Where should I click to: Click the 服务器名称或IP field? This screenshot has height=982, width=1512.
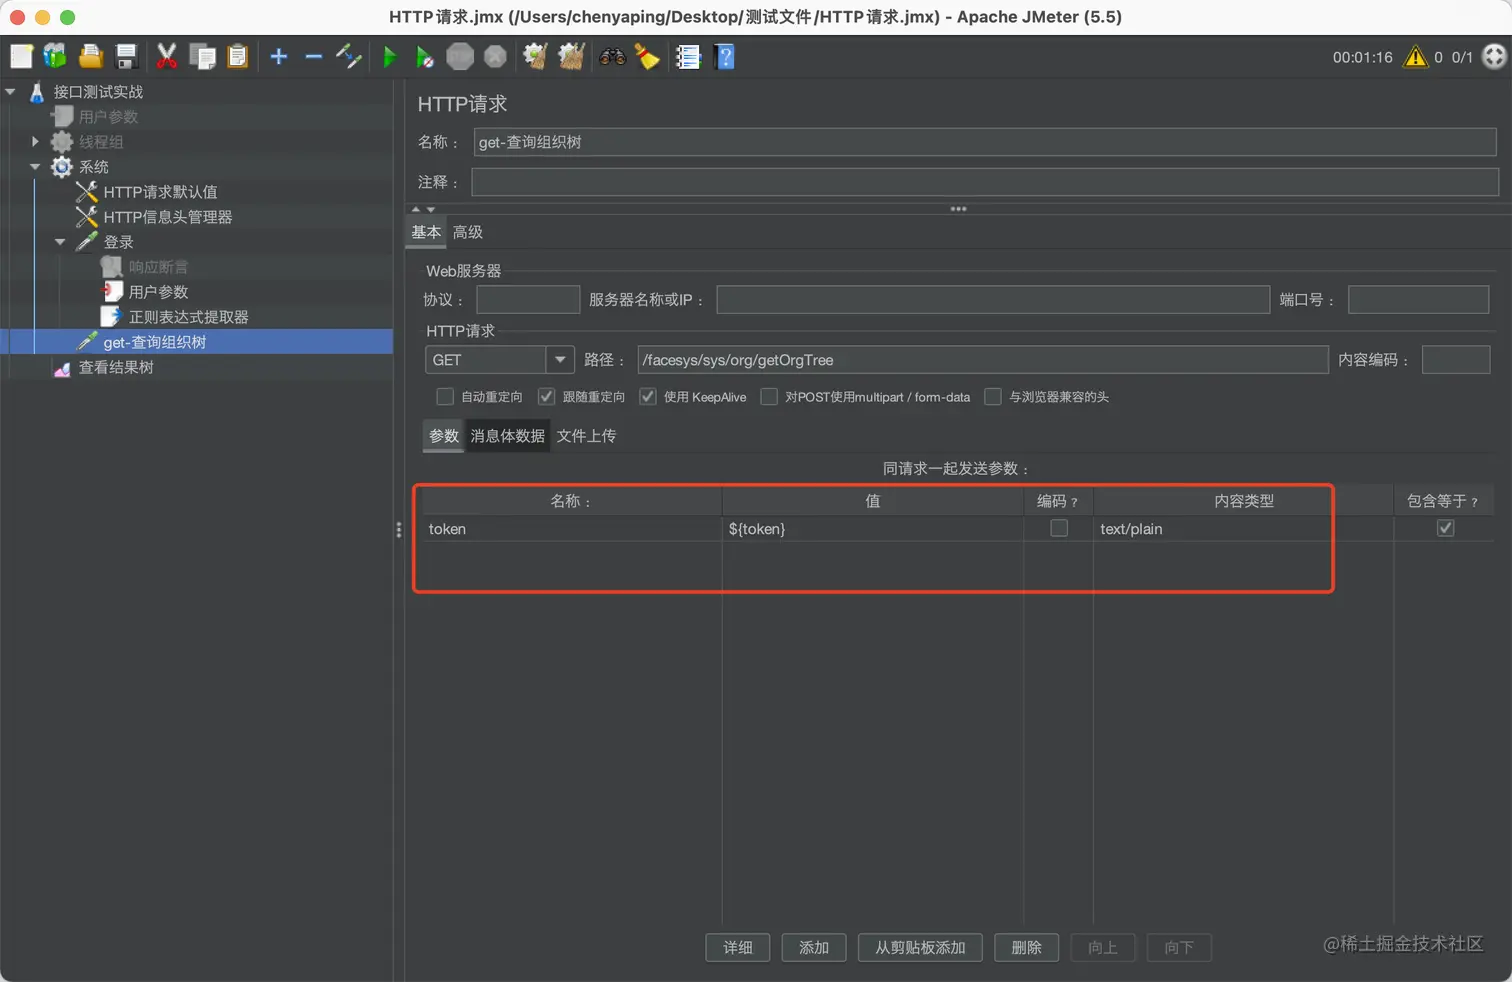tap(993, 300)
